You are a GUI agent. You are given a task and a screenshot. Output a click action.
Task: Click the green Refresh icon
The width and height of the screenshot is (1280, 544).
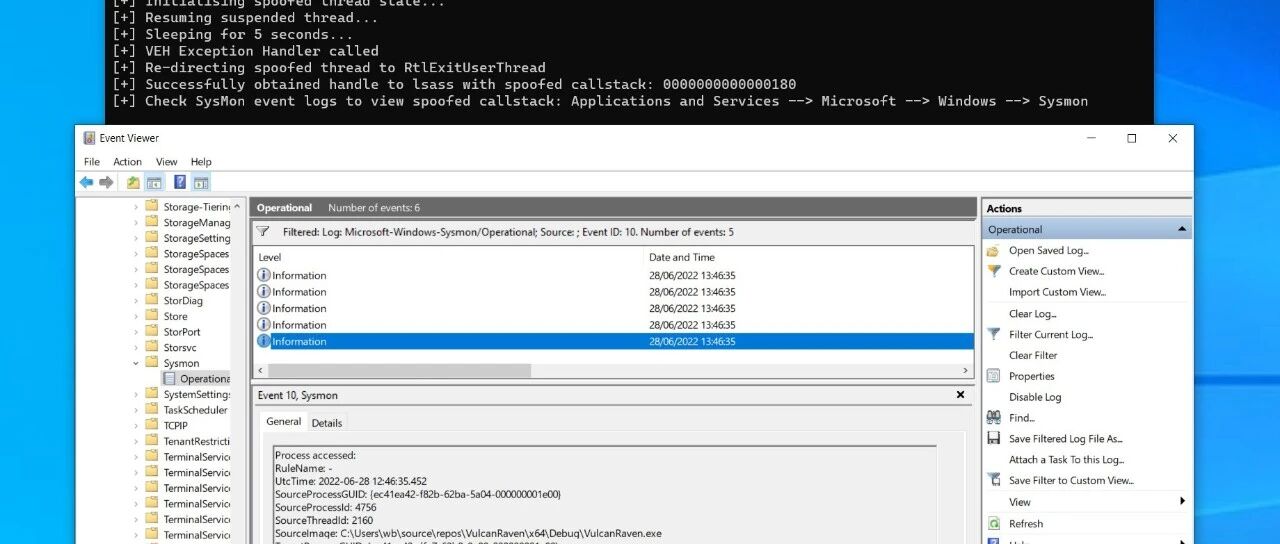point(993,523)
